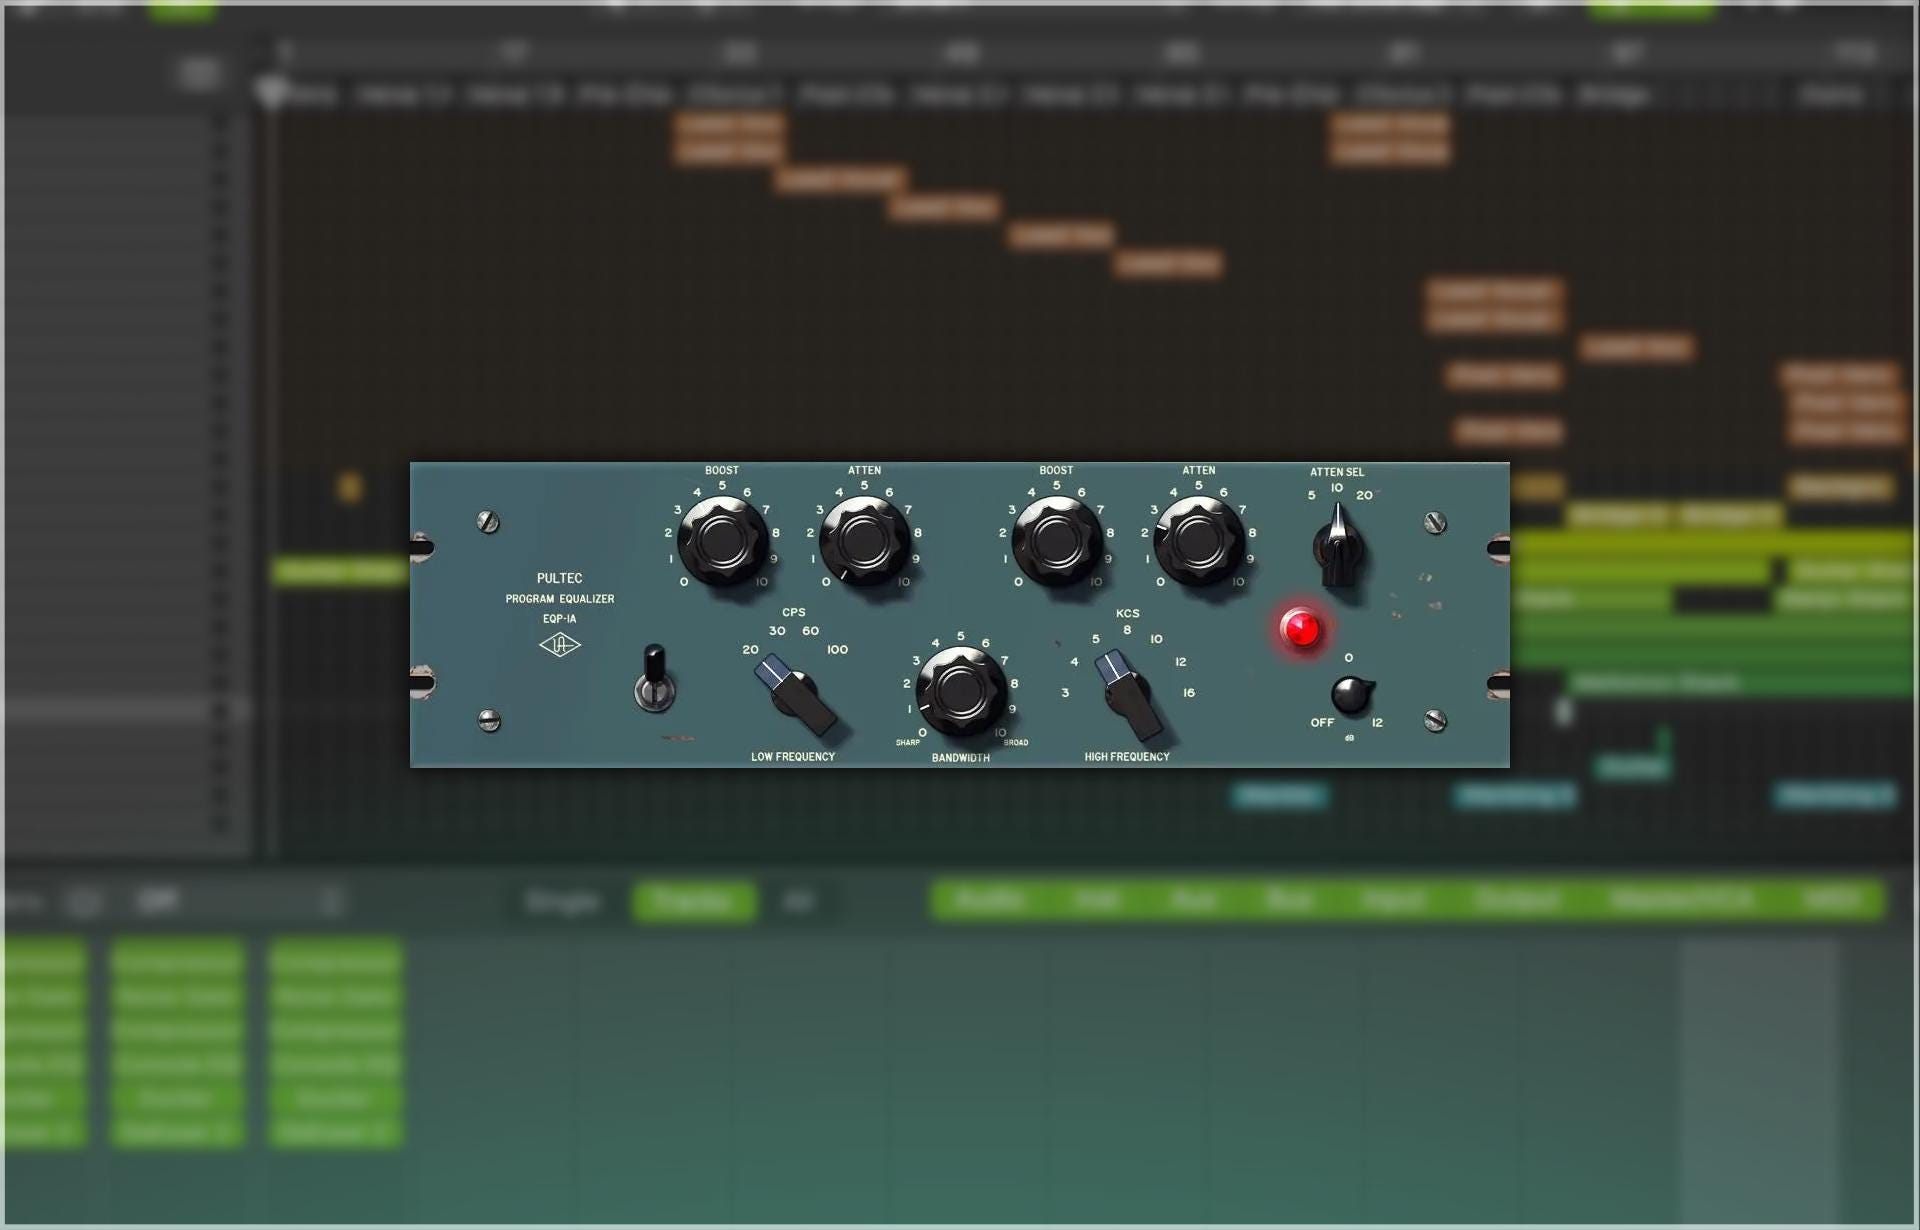Click the ATTEN SEL label

pos(1337,472)
